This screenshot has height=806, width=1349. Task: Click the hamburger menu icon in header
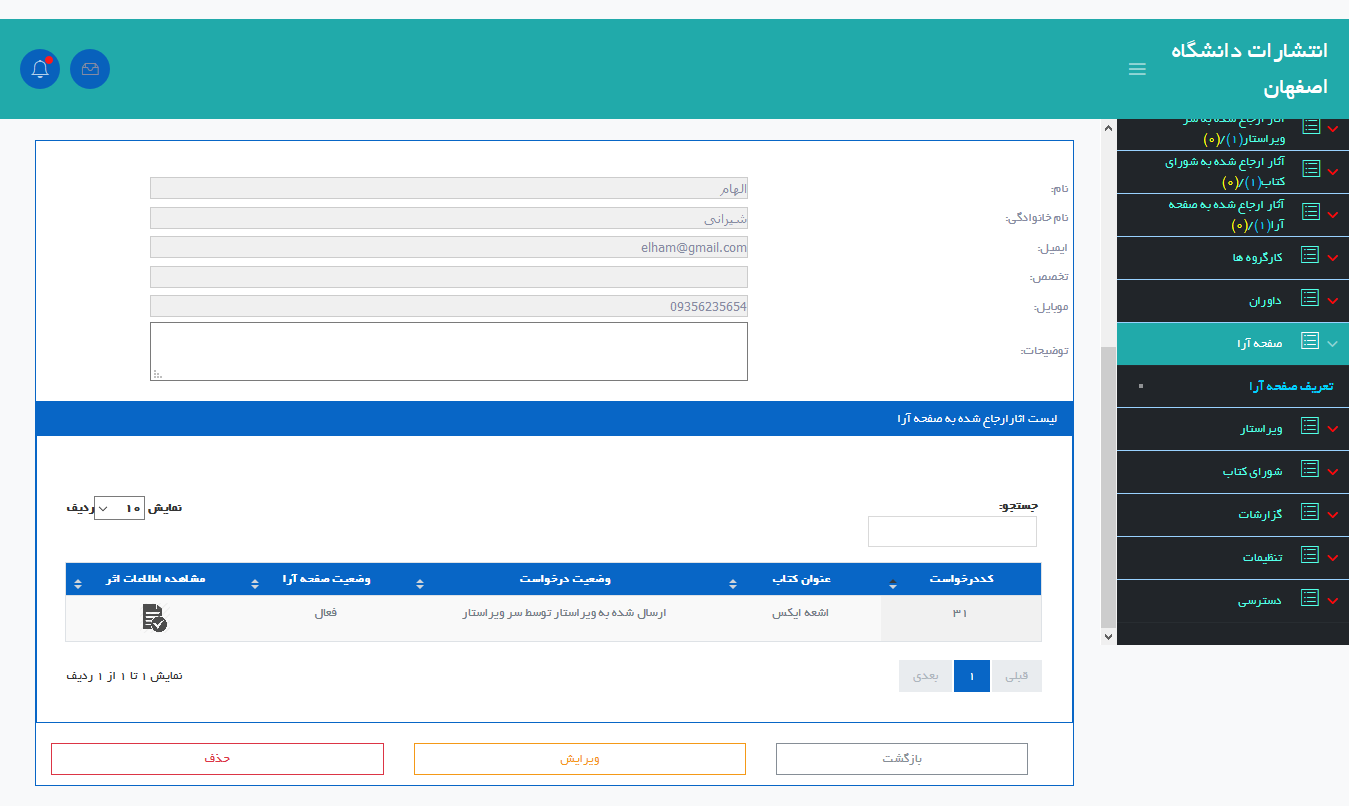tap(1137, 69)
